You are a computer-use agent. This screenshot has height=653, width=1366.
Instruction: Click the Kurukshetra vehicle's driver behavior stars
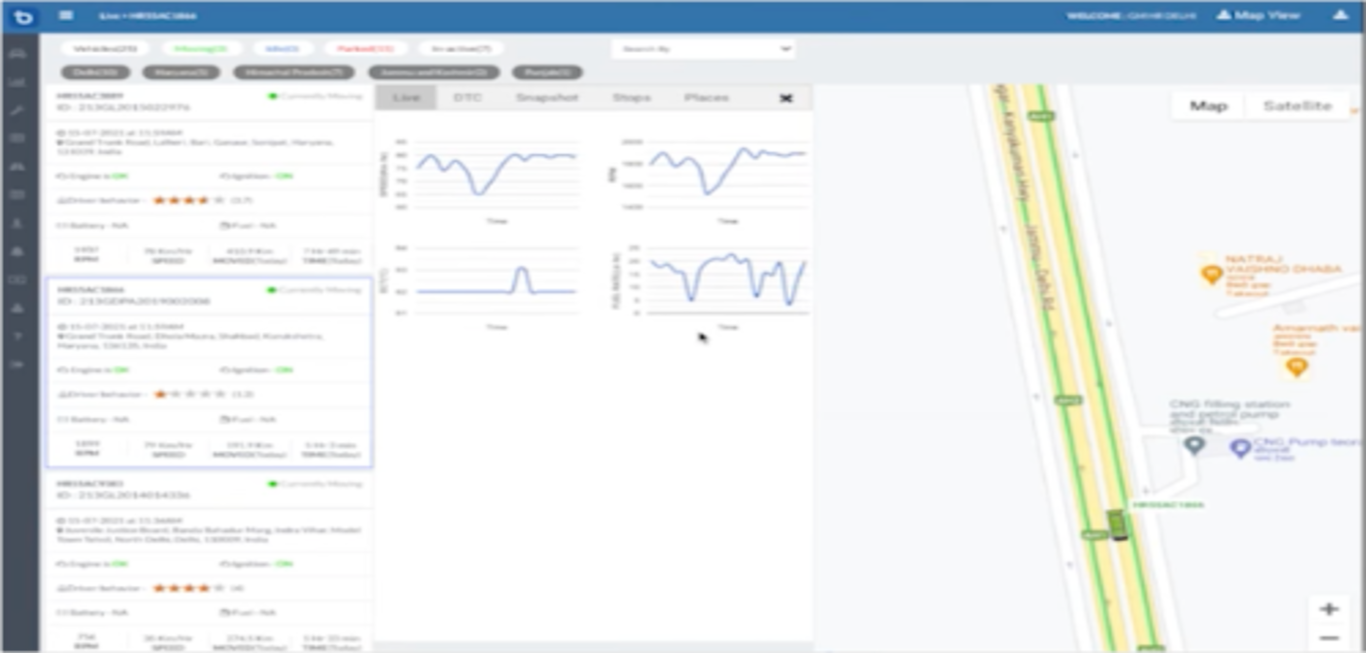pos(189,394)
